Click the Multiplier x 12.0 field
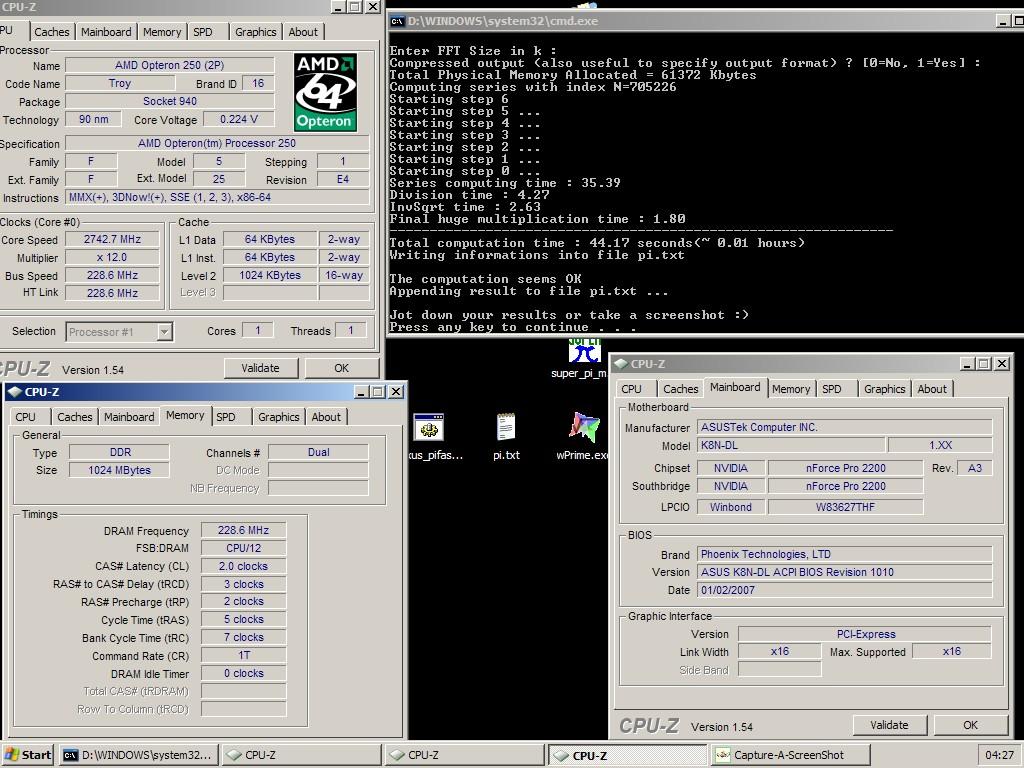 tap(112, 257)
